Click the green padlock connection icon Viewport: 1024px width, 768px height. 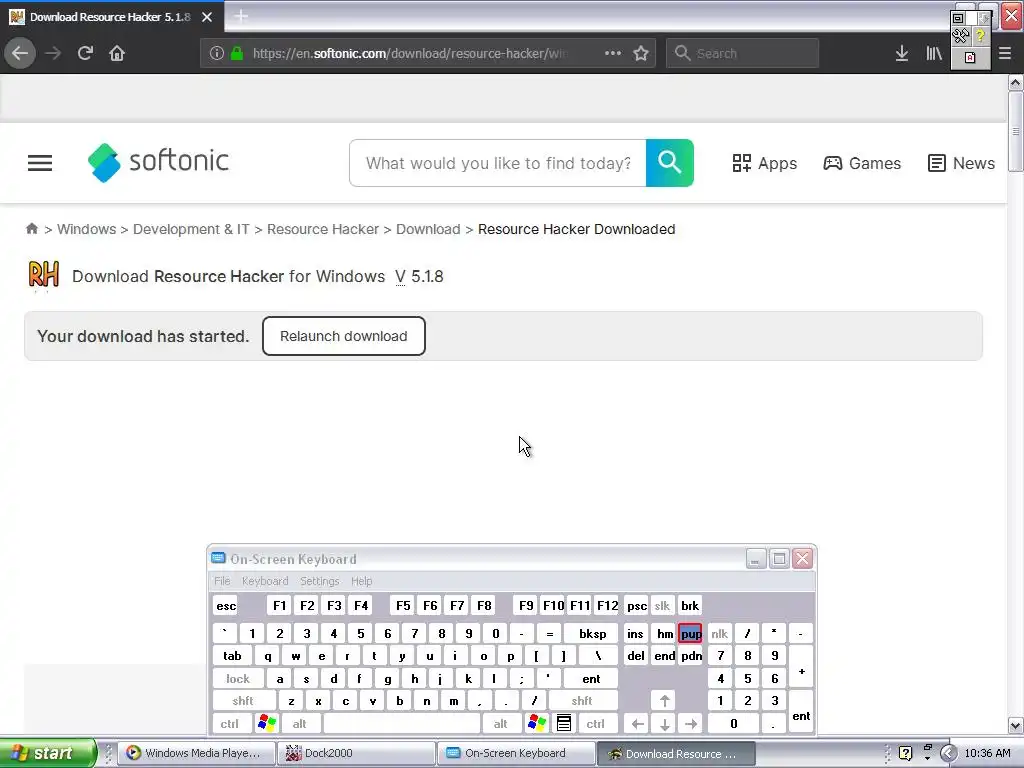(x=237, y=53)
